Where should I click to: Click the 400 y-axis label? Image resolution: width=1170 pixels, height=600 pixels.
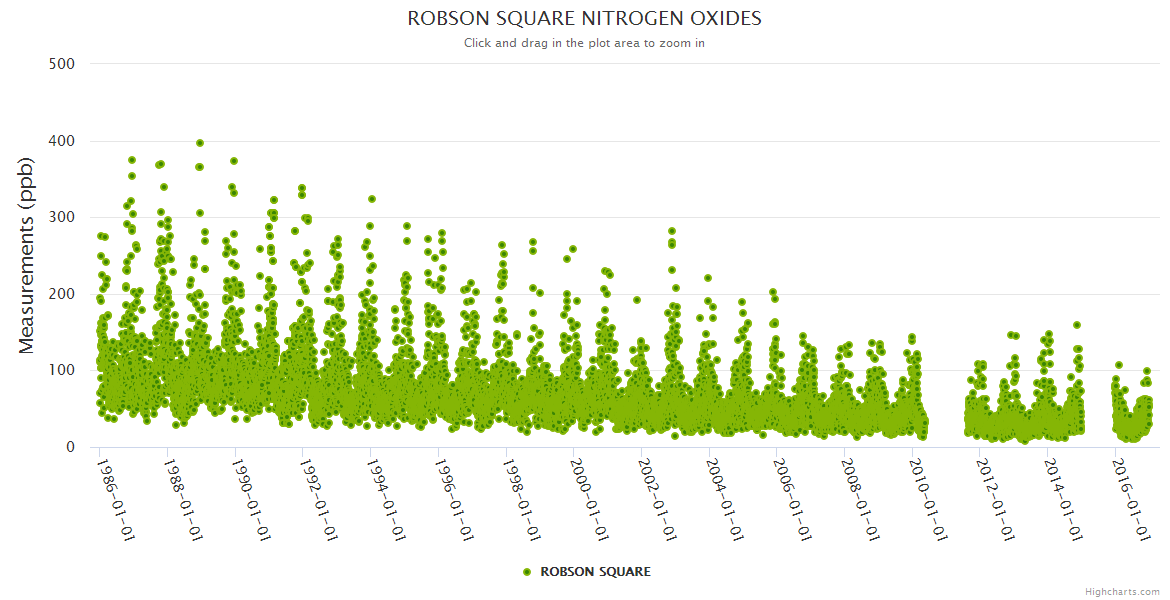point(62,141)
